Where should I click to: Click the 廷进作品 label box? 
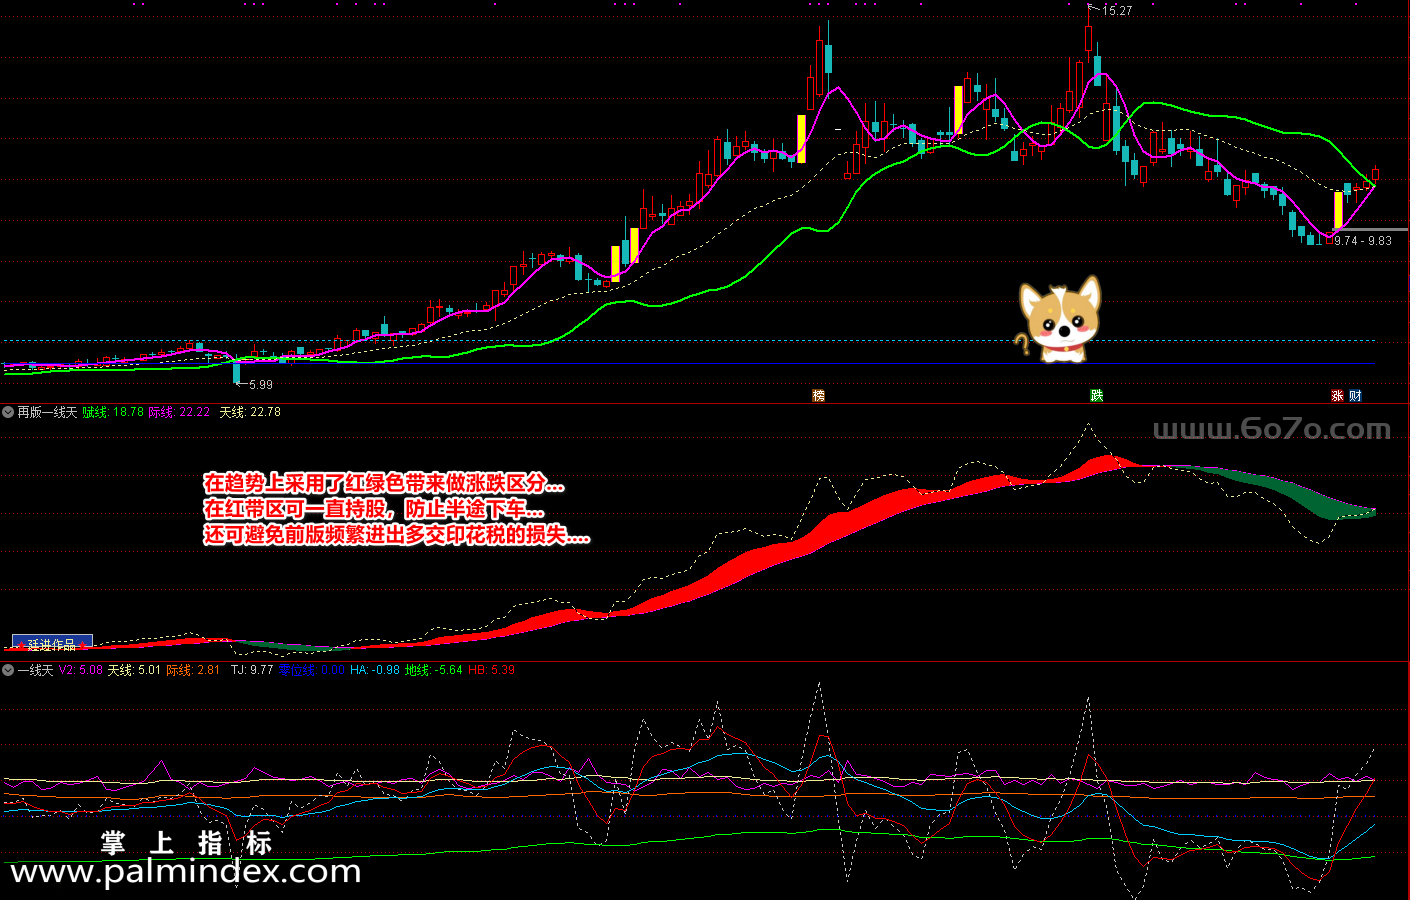click(52, 643)
